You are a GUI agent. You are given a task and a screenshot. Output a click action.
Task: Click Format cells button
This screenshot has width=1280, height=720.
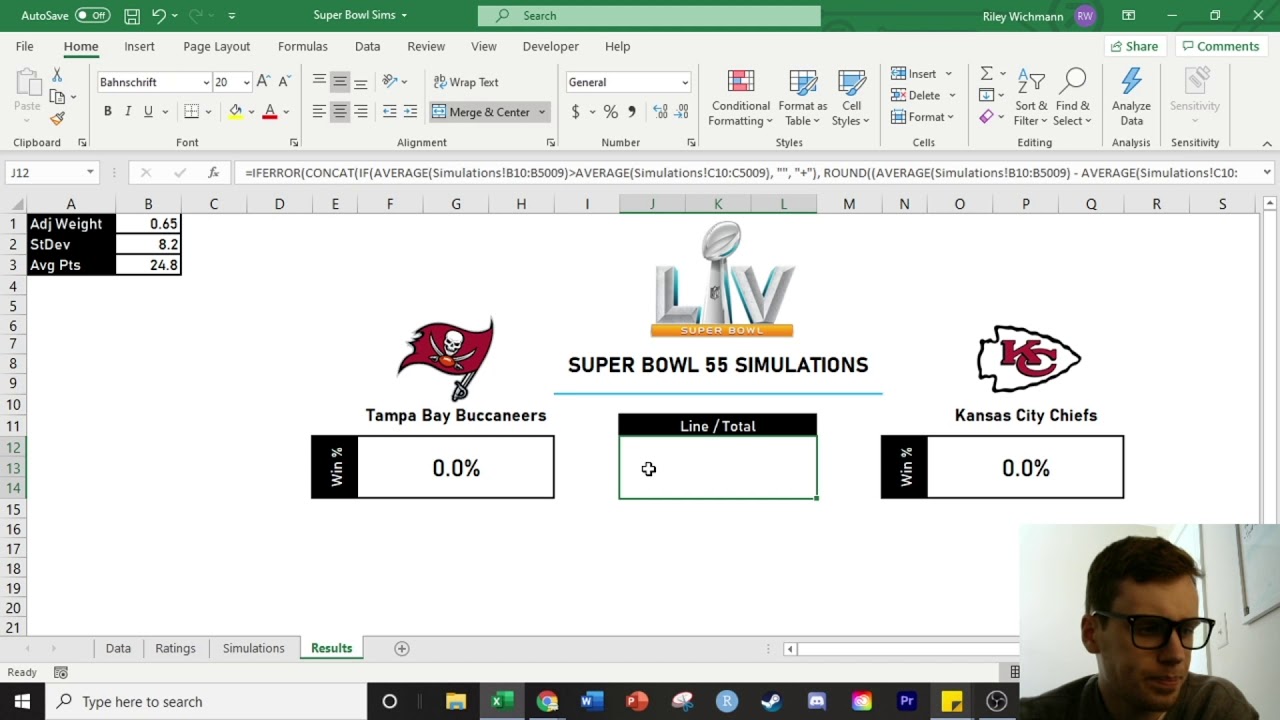(917, 117)
